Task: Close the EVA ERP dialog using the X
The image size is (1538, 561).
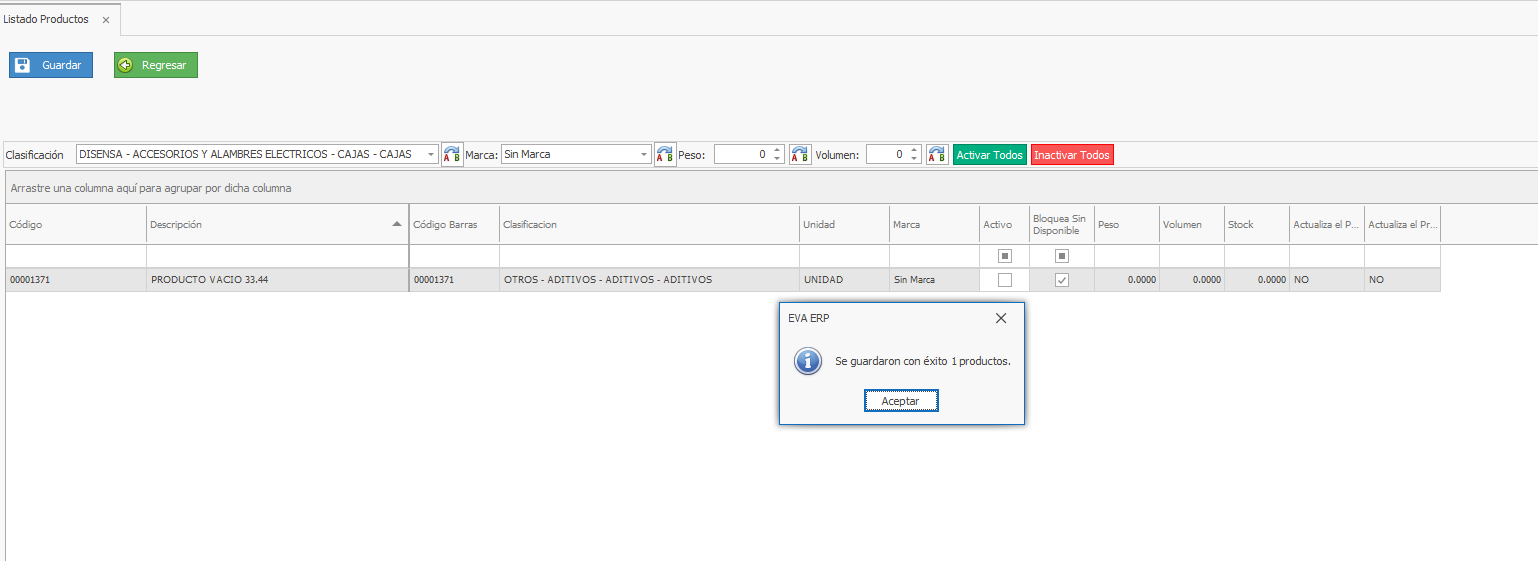Action: 1001,318
